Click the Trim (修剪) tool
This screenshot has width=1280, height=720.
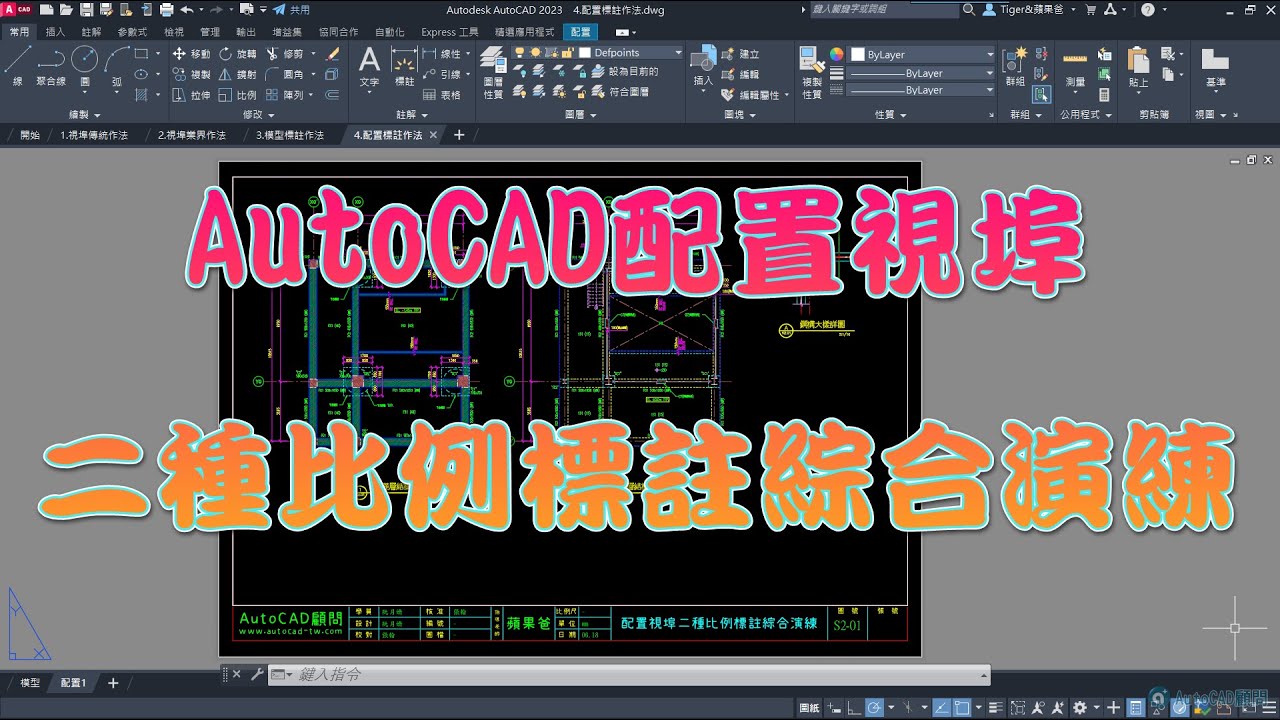pos(286,54)
